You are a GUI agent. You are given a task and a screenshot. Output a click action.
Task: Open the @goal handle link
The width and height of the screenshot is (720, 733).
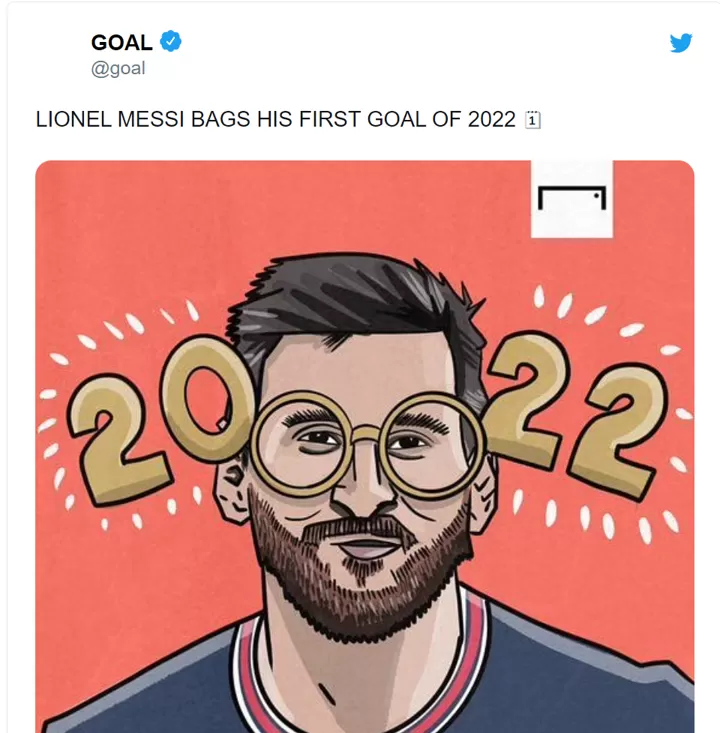coord(118,69)
